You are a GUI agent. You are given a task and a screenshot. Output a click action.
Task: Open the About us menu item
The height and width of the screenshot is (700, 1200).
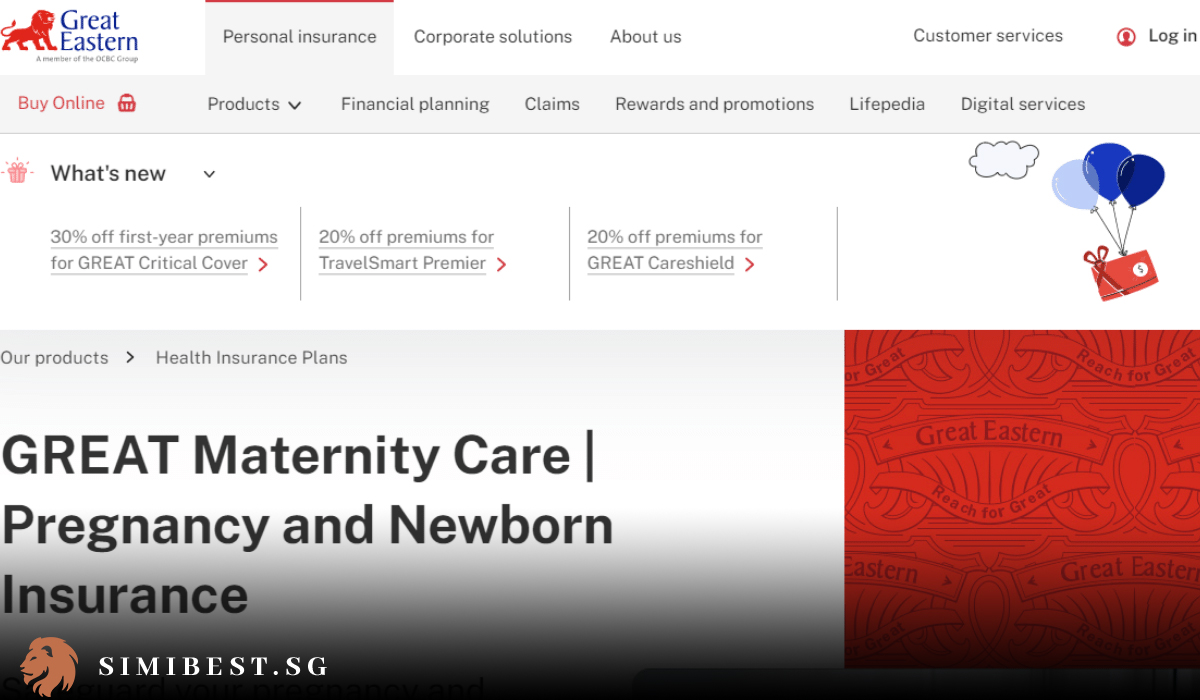pos(645,36)
